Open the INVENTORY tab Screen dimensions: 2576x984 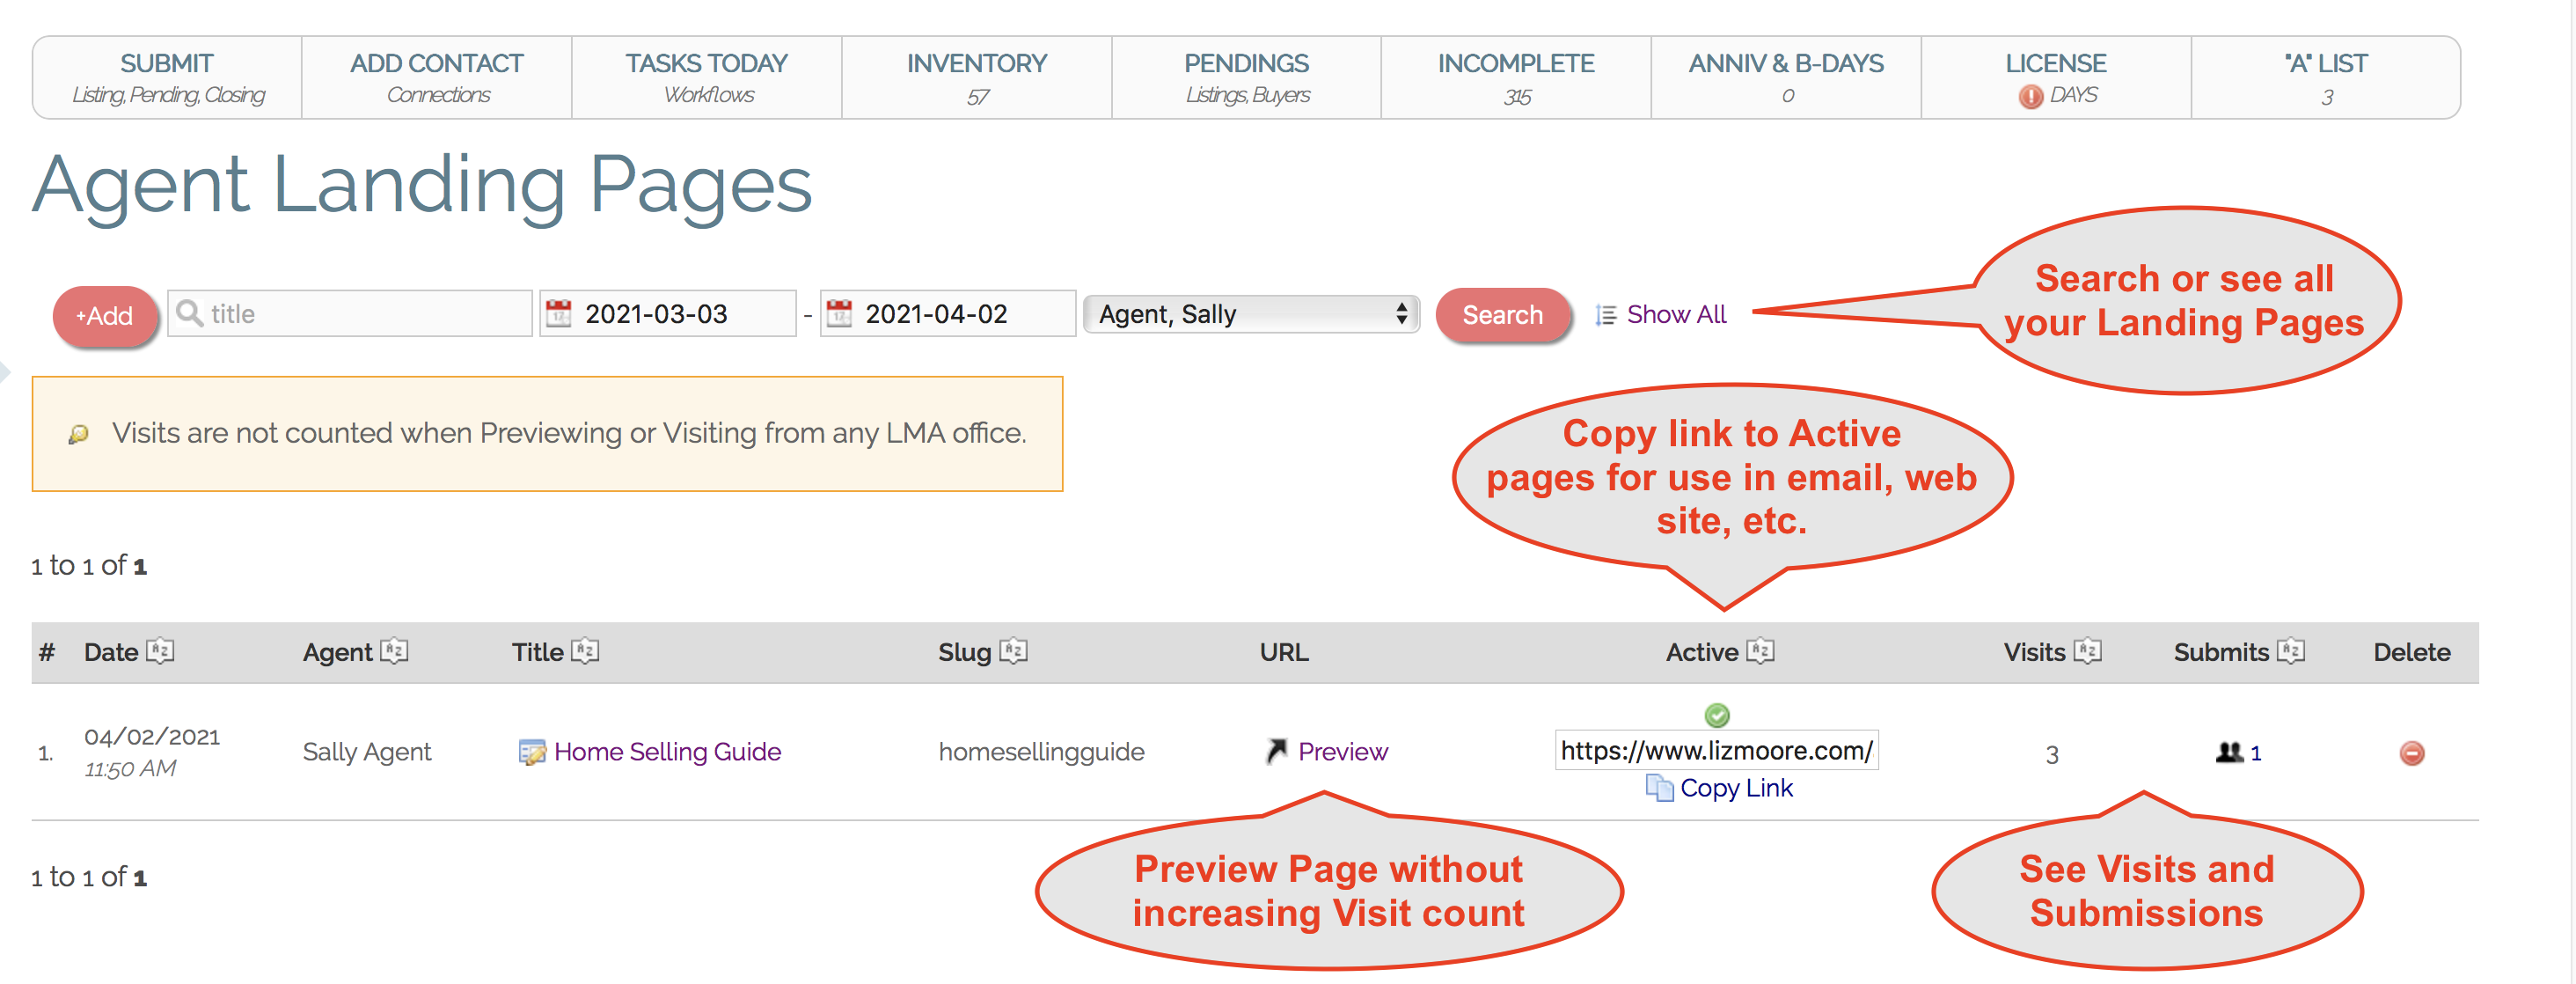point(976,78)
